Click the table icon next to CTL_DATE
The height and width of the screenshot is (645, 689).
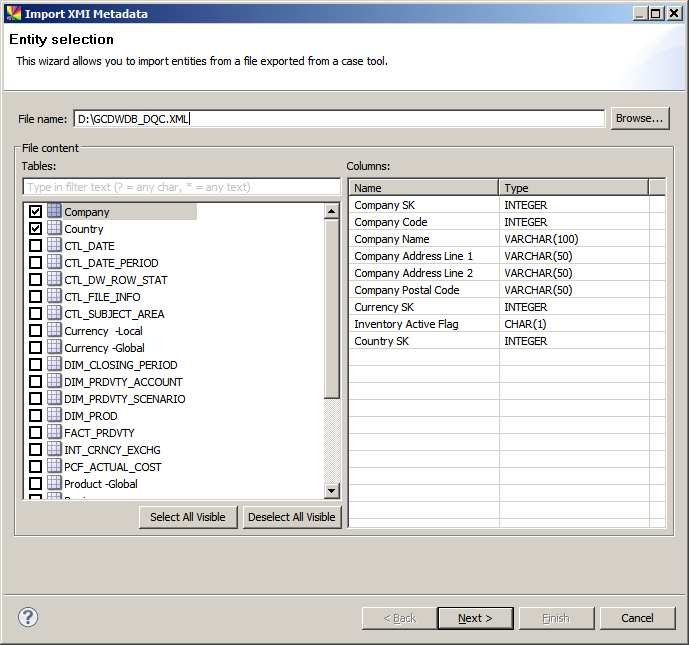(x=54, y=245)
